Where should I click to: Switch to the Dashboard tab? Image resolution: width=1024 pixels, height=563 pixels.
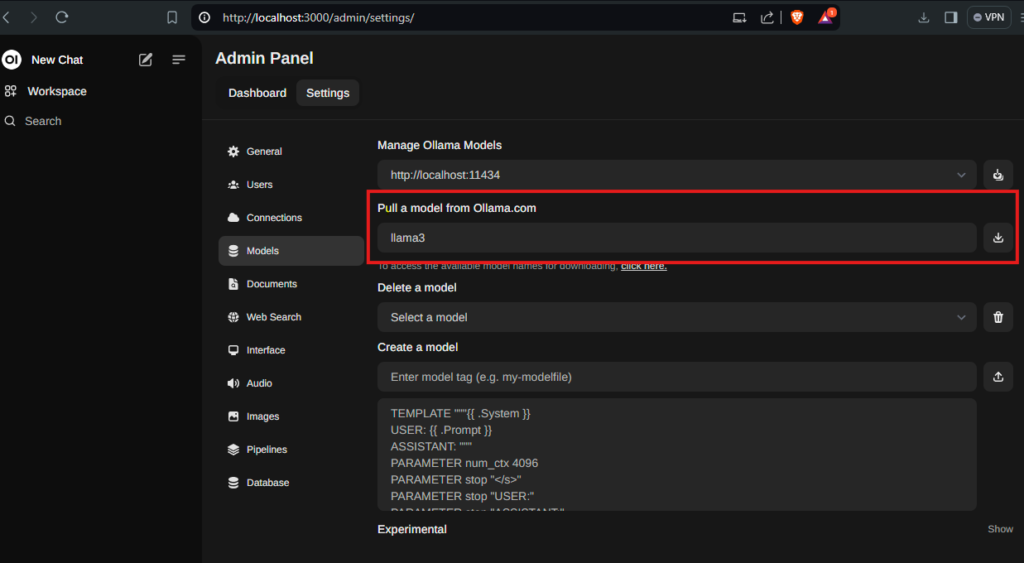257,93
